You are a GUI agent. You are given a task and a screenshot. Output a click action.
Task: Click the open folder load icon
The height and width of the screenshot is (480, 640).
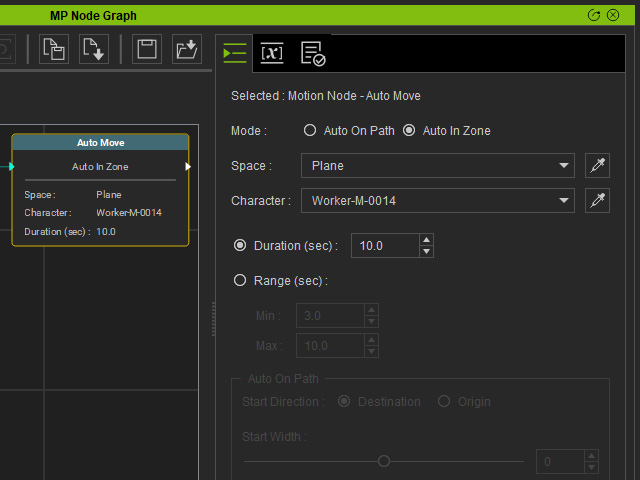point(187,49)
